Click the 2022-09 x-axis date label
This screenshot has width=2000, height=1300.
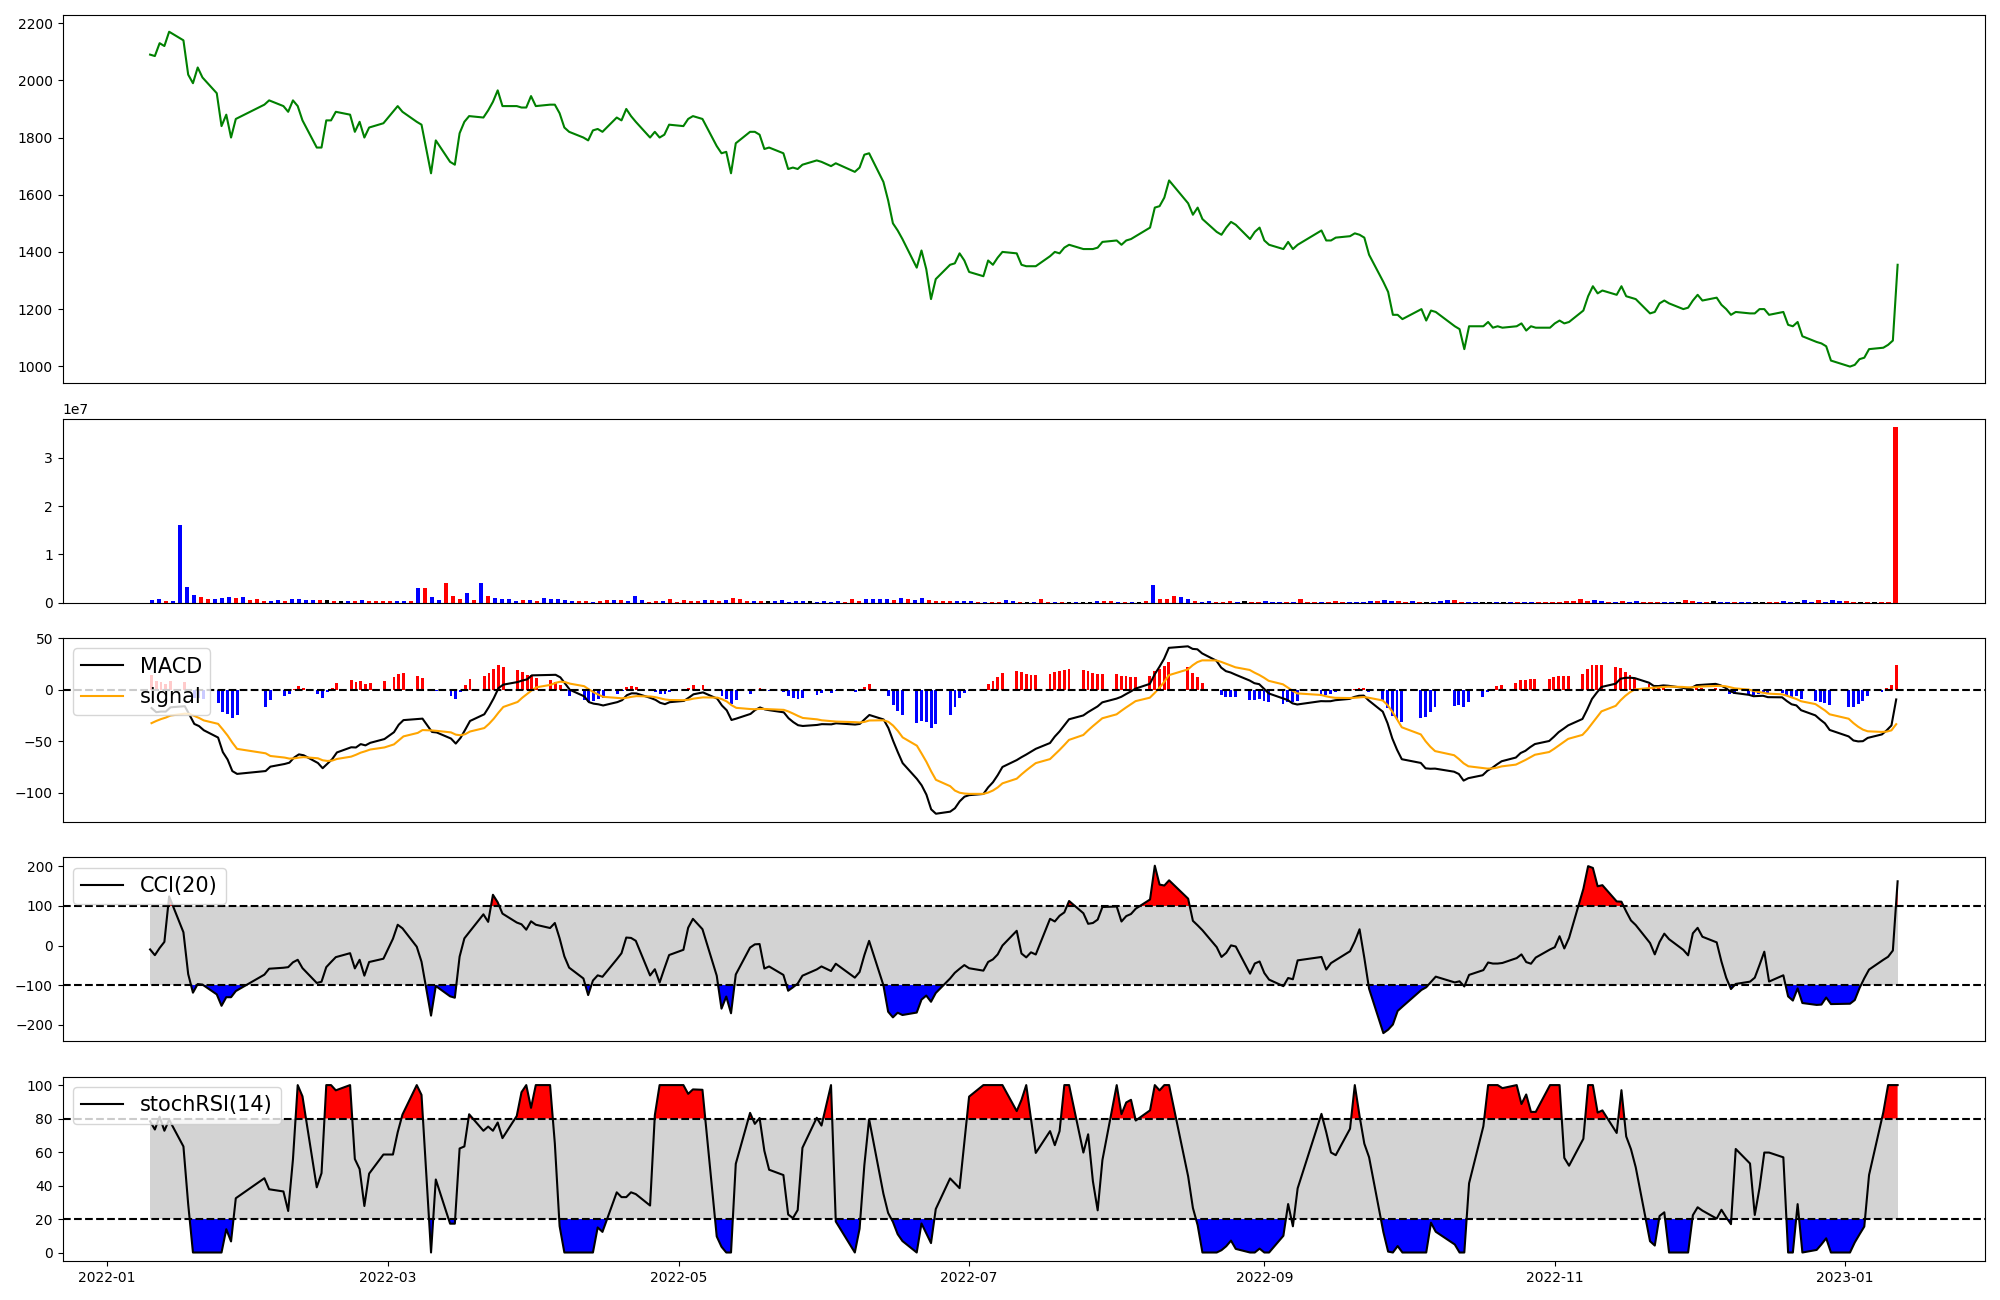pos(1264,1277)
